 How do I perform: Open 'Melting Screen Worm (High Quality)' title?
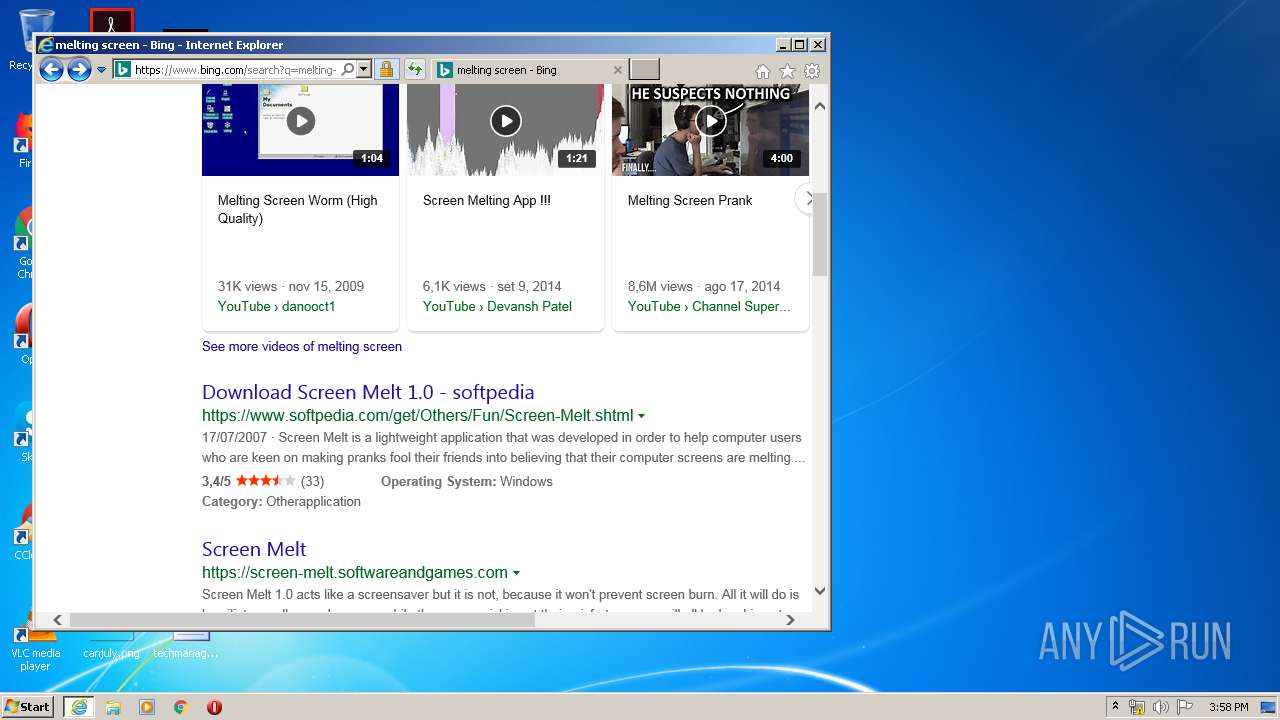click(298, 209)
